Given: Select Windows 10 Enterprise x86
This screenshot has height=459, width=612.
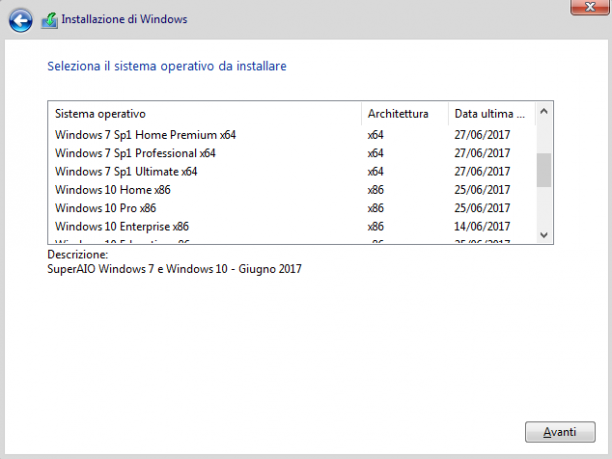Looking at the screenshot, I should coord(292,226).
